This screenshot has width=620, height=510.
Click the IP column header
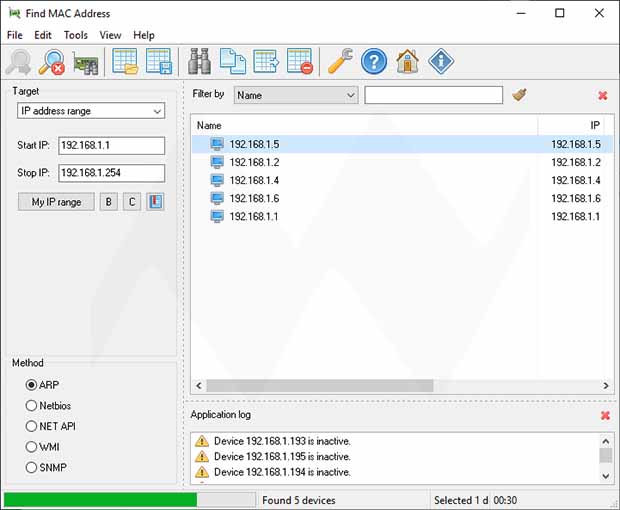click(570, 125)
